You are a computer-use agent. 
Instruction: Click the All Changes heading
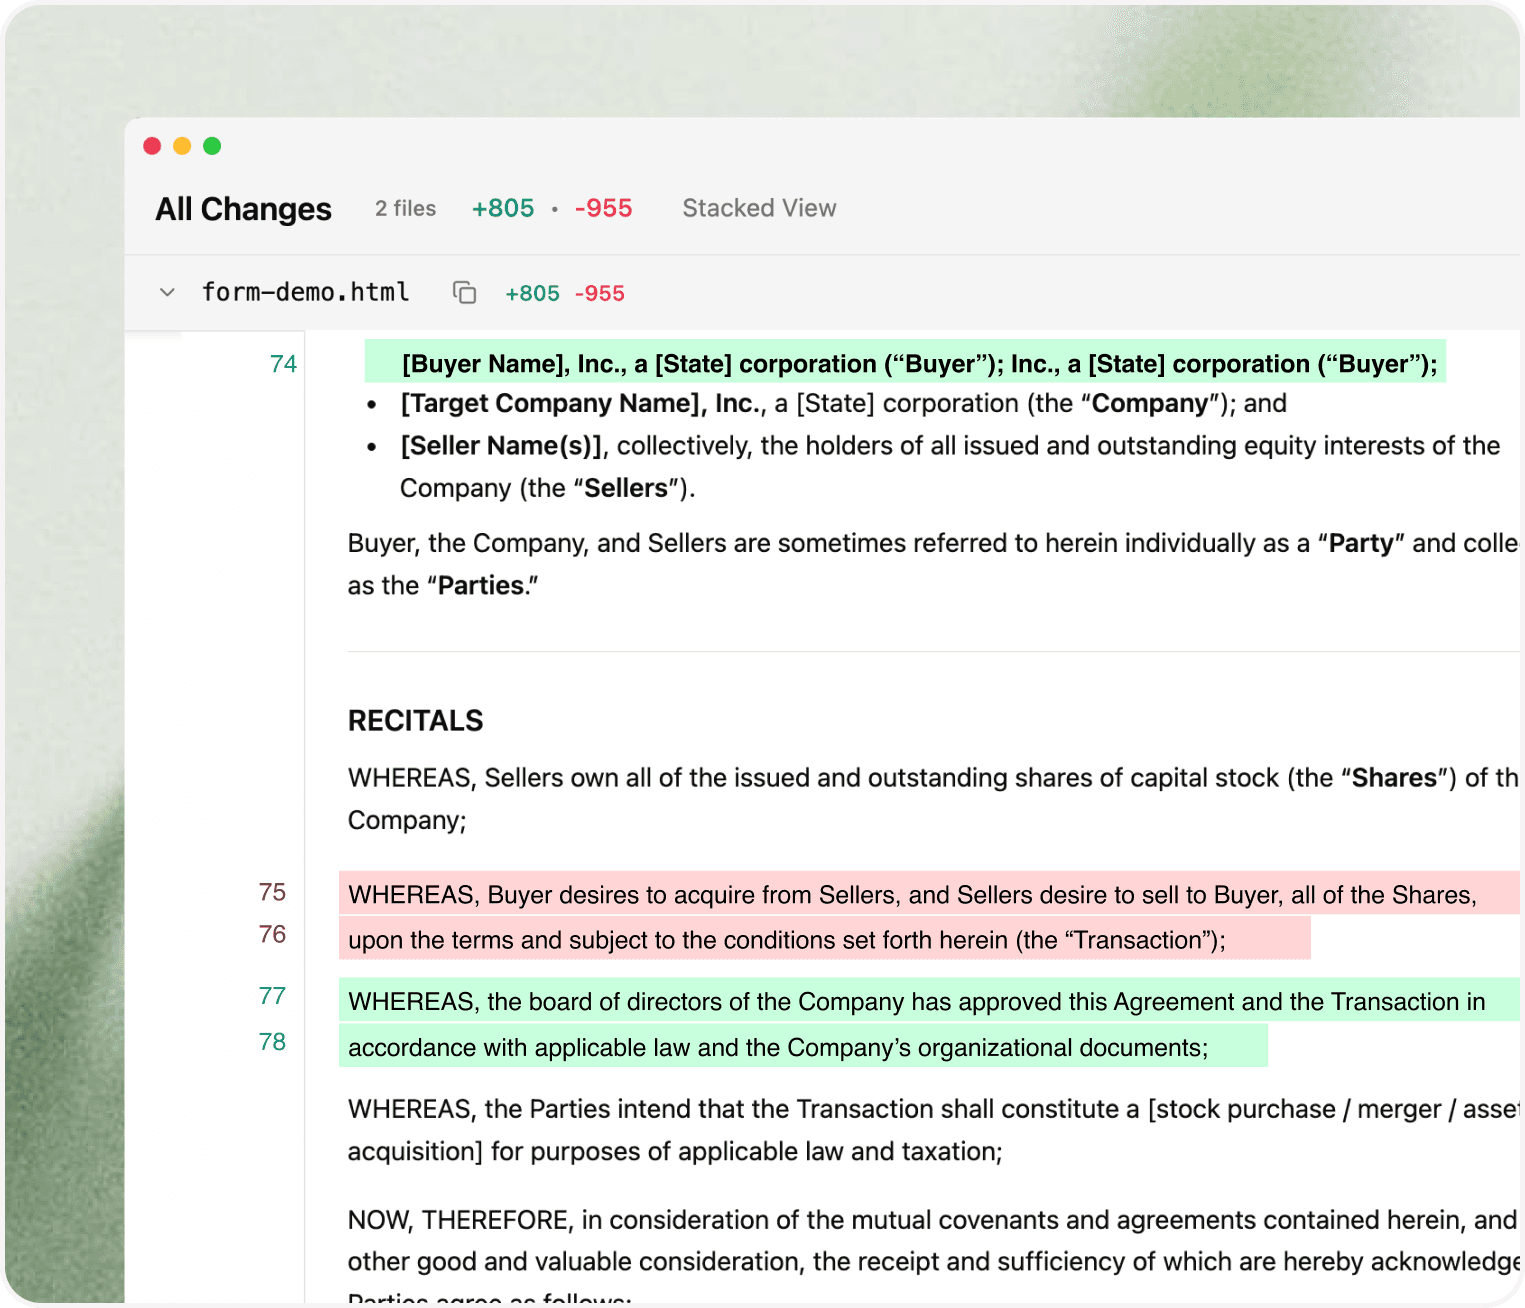[x=243, y=209]
